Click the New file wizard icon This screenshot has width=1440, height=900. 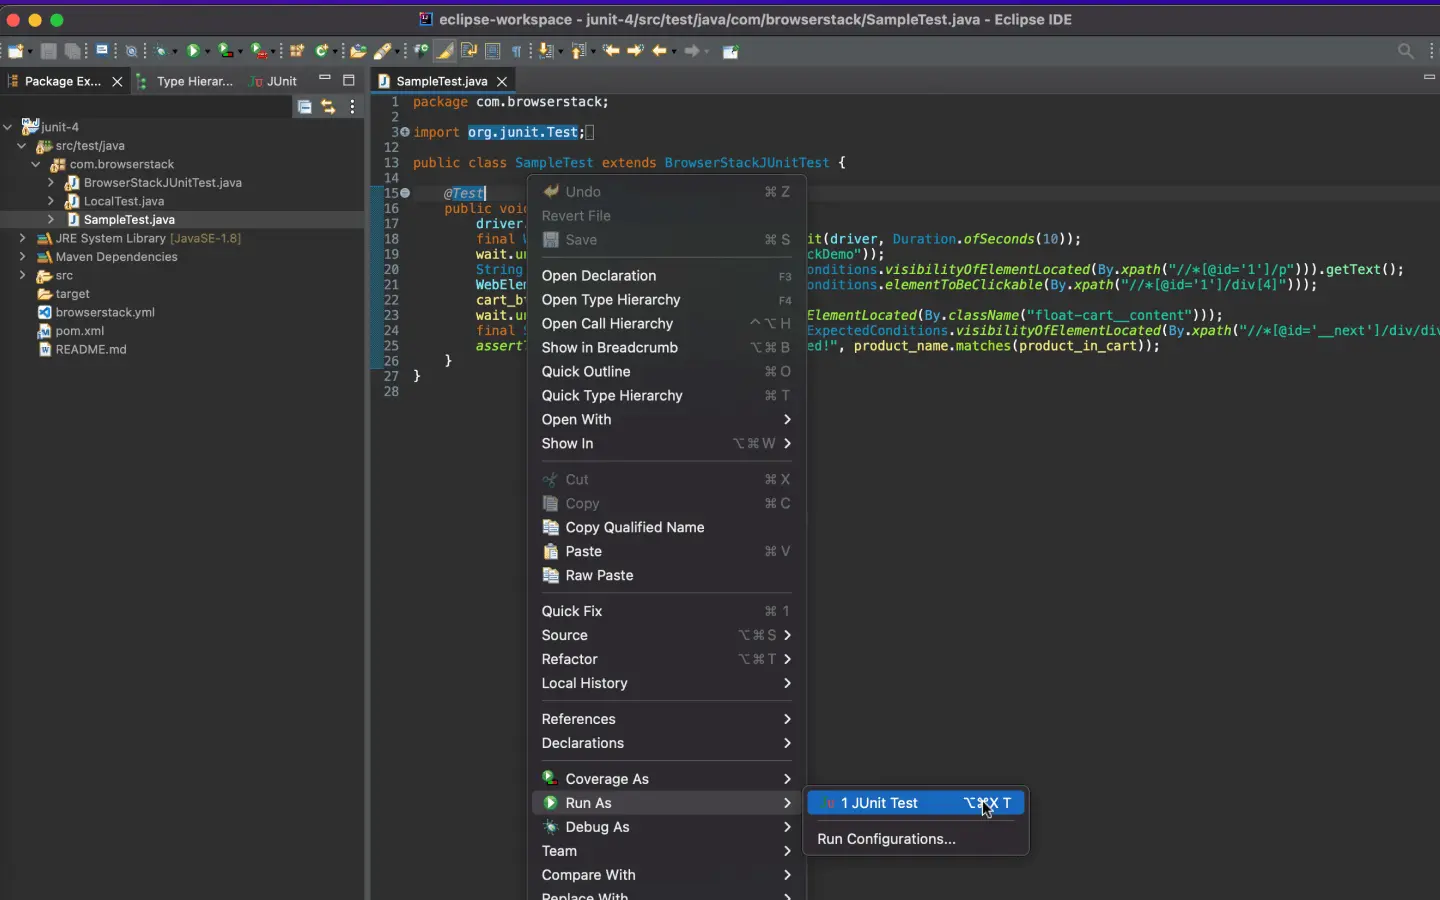(16, 51)
